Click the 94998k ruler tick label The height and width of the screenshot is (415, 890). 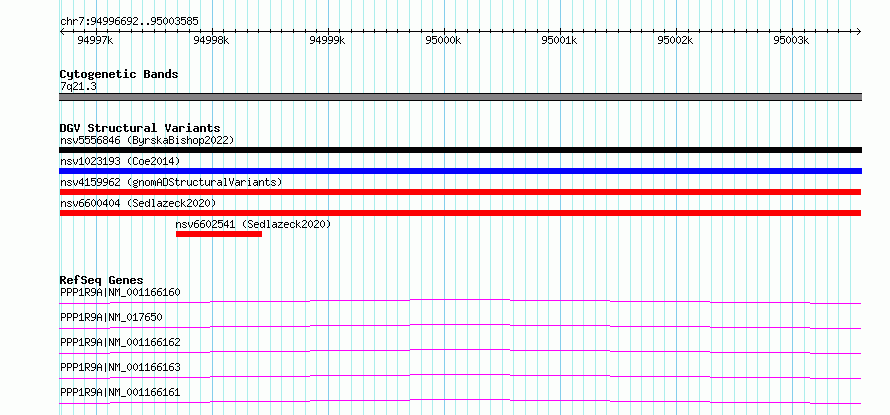pos(211,41)
